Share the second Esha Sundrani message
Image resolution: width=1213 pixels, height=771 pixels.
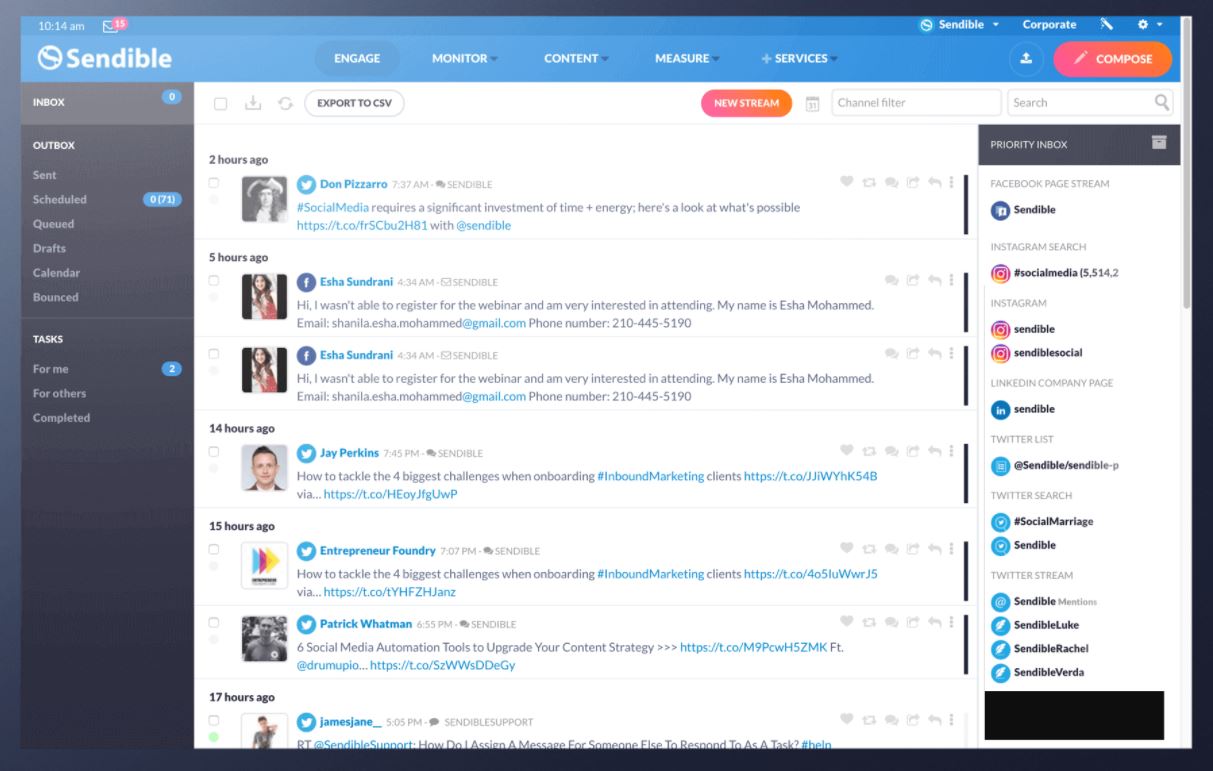[913, 353]
